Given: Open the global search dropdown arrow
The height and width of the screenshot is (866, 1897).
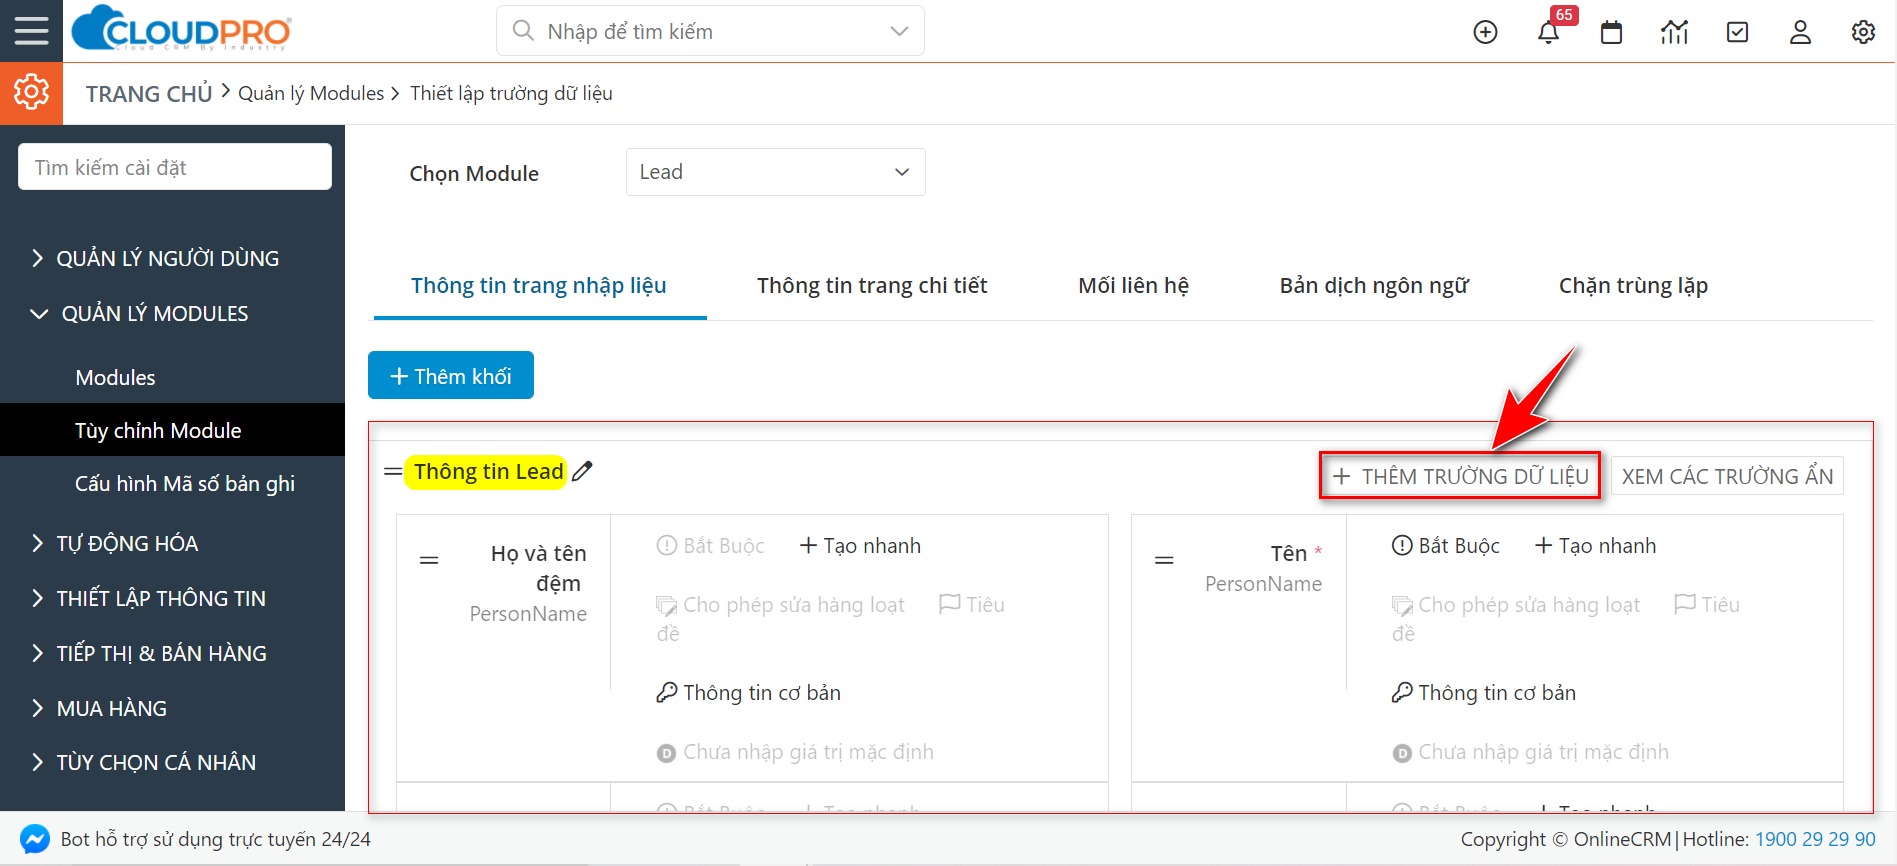Looking at the screenshot, I should [x=899, y=31].
